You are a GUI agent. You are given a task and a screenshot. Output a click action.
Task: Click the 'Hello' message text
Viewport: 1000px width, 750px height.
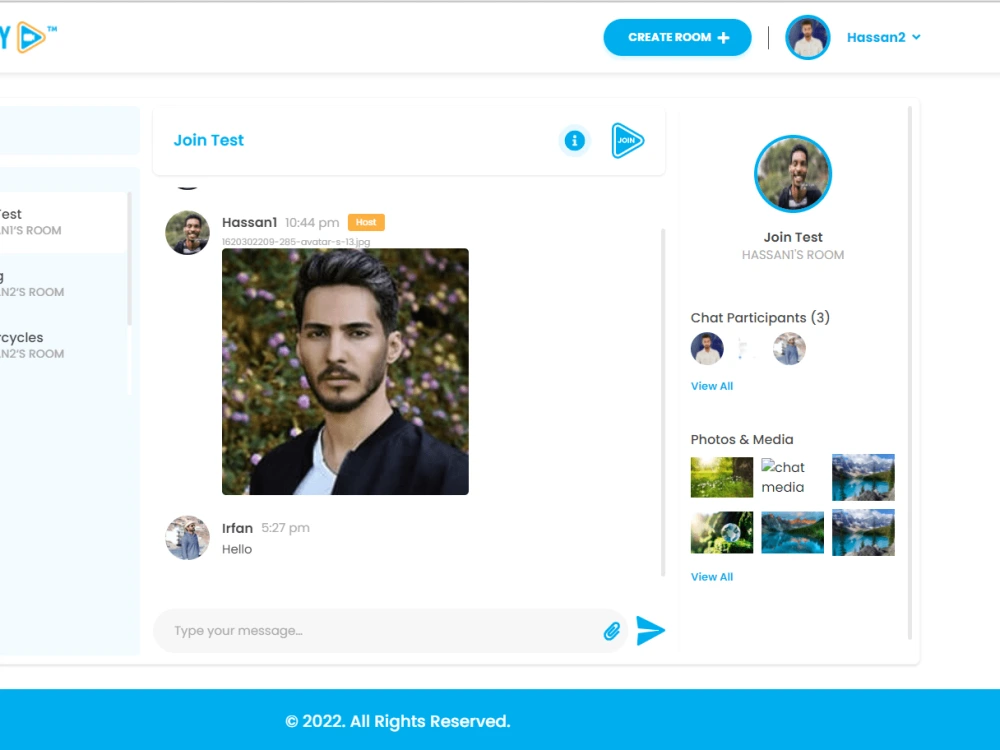click(x=237, y=549)
